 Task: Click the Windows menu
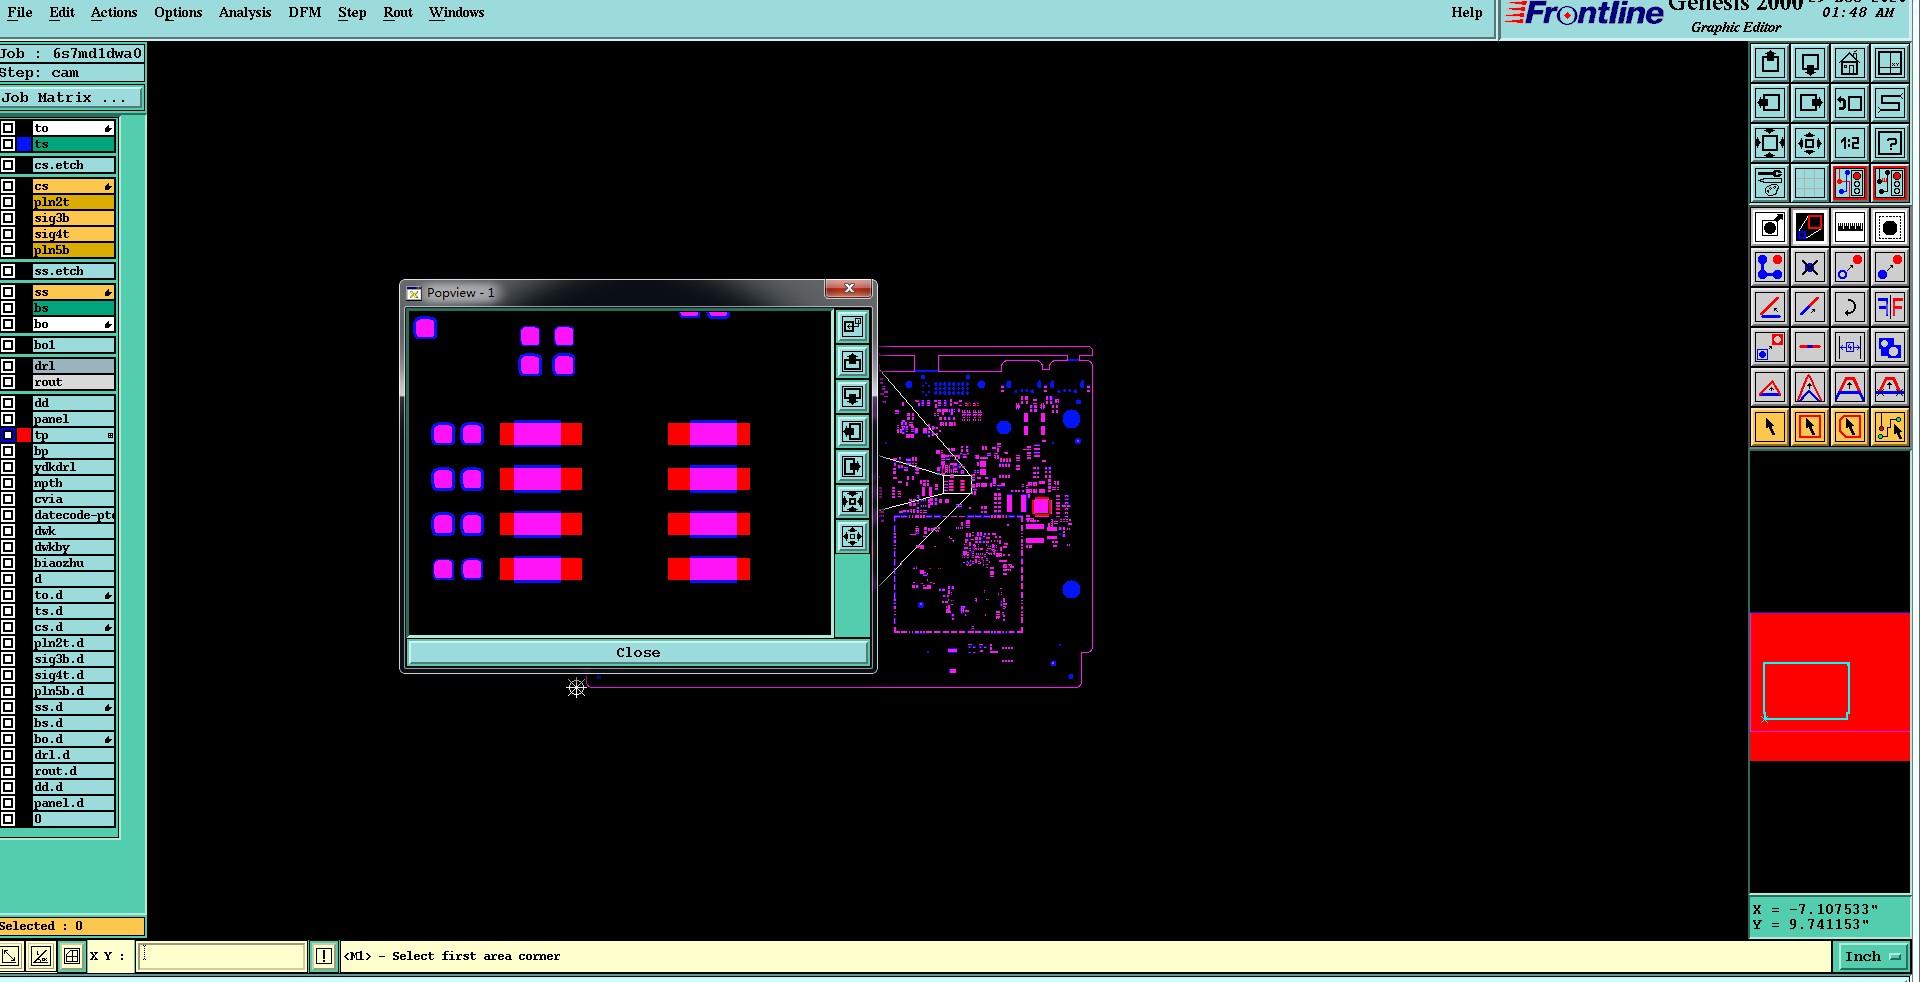tap(457, 12)
